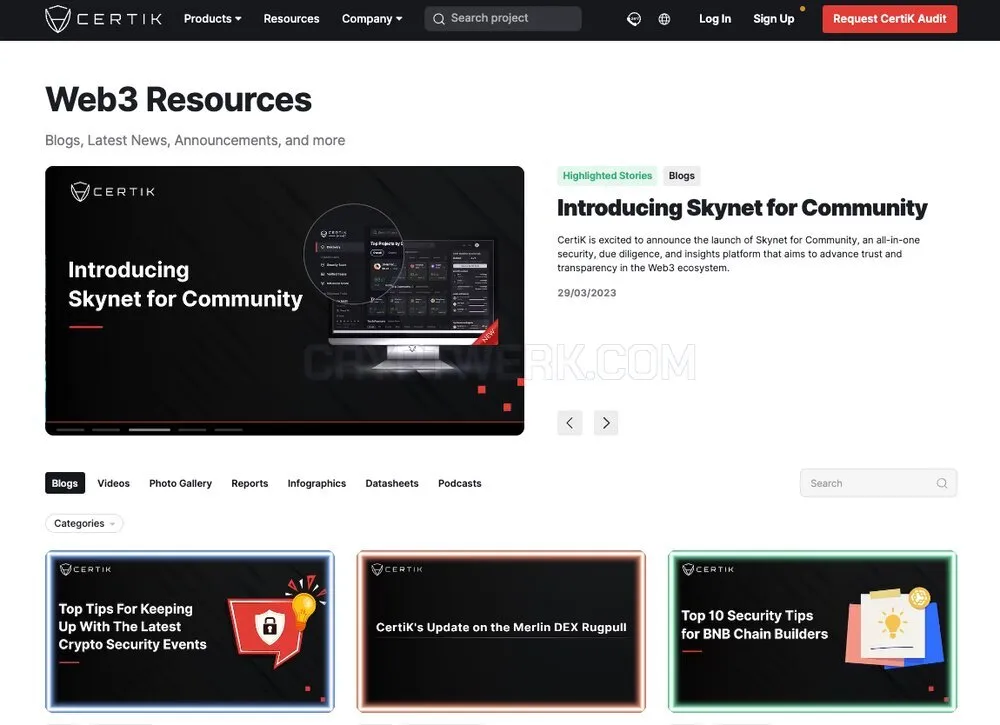Select the active third carousel indicator
Image resolution: width=1000 pixels, height=725 pixels.
pyautogui.click(x=149, y=430)
